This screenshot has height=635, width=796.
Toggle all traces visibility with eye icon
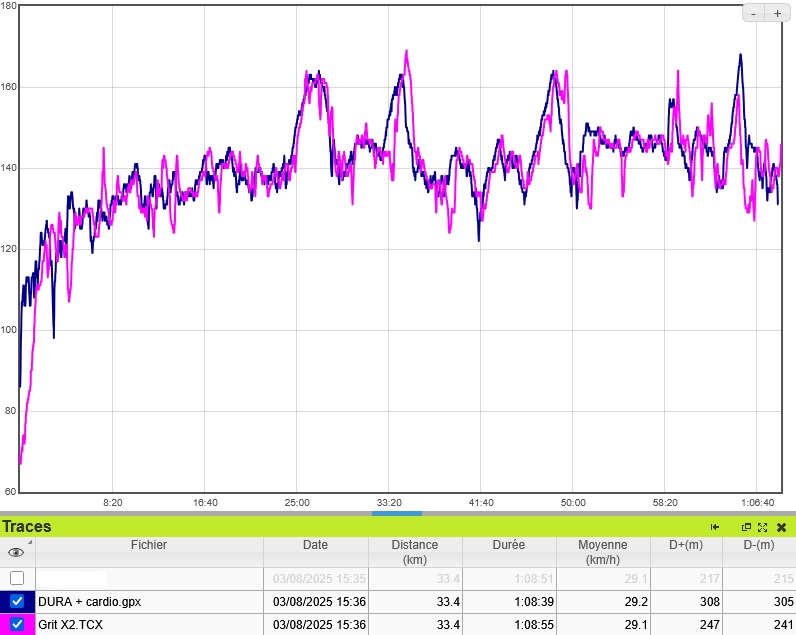[16, 552]
